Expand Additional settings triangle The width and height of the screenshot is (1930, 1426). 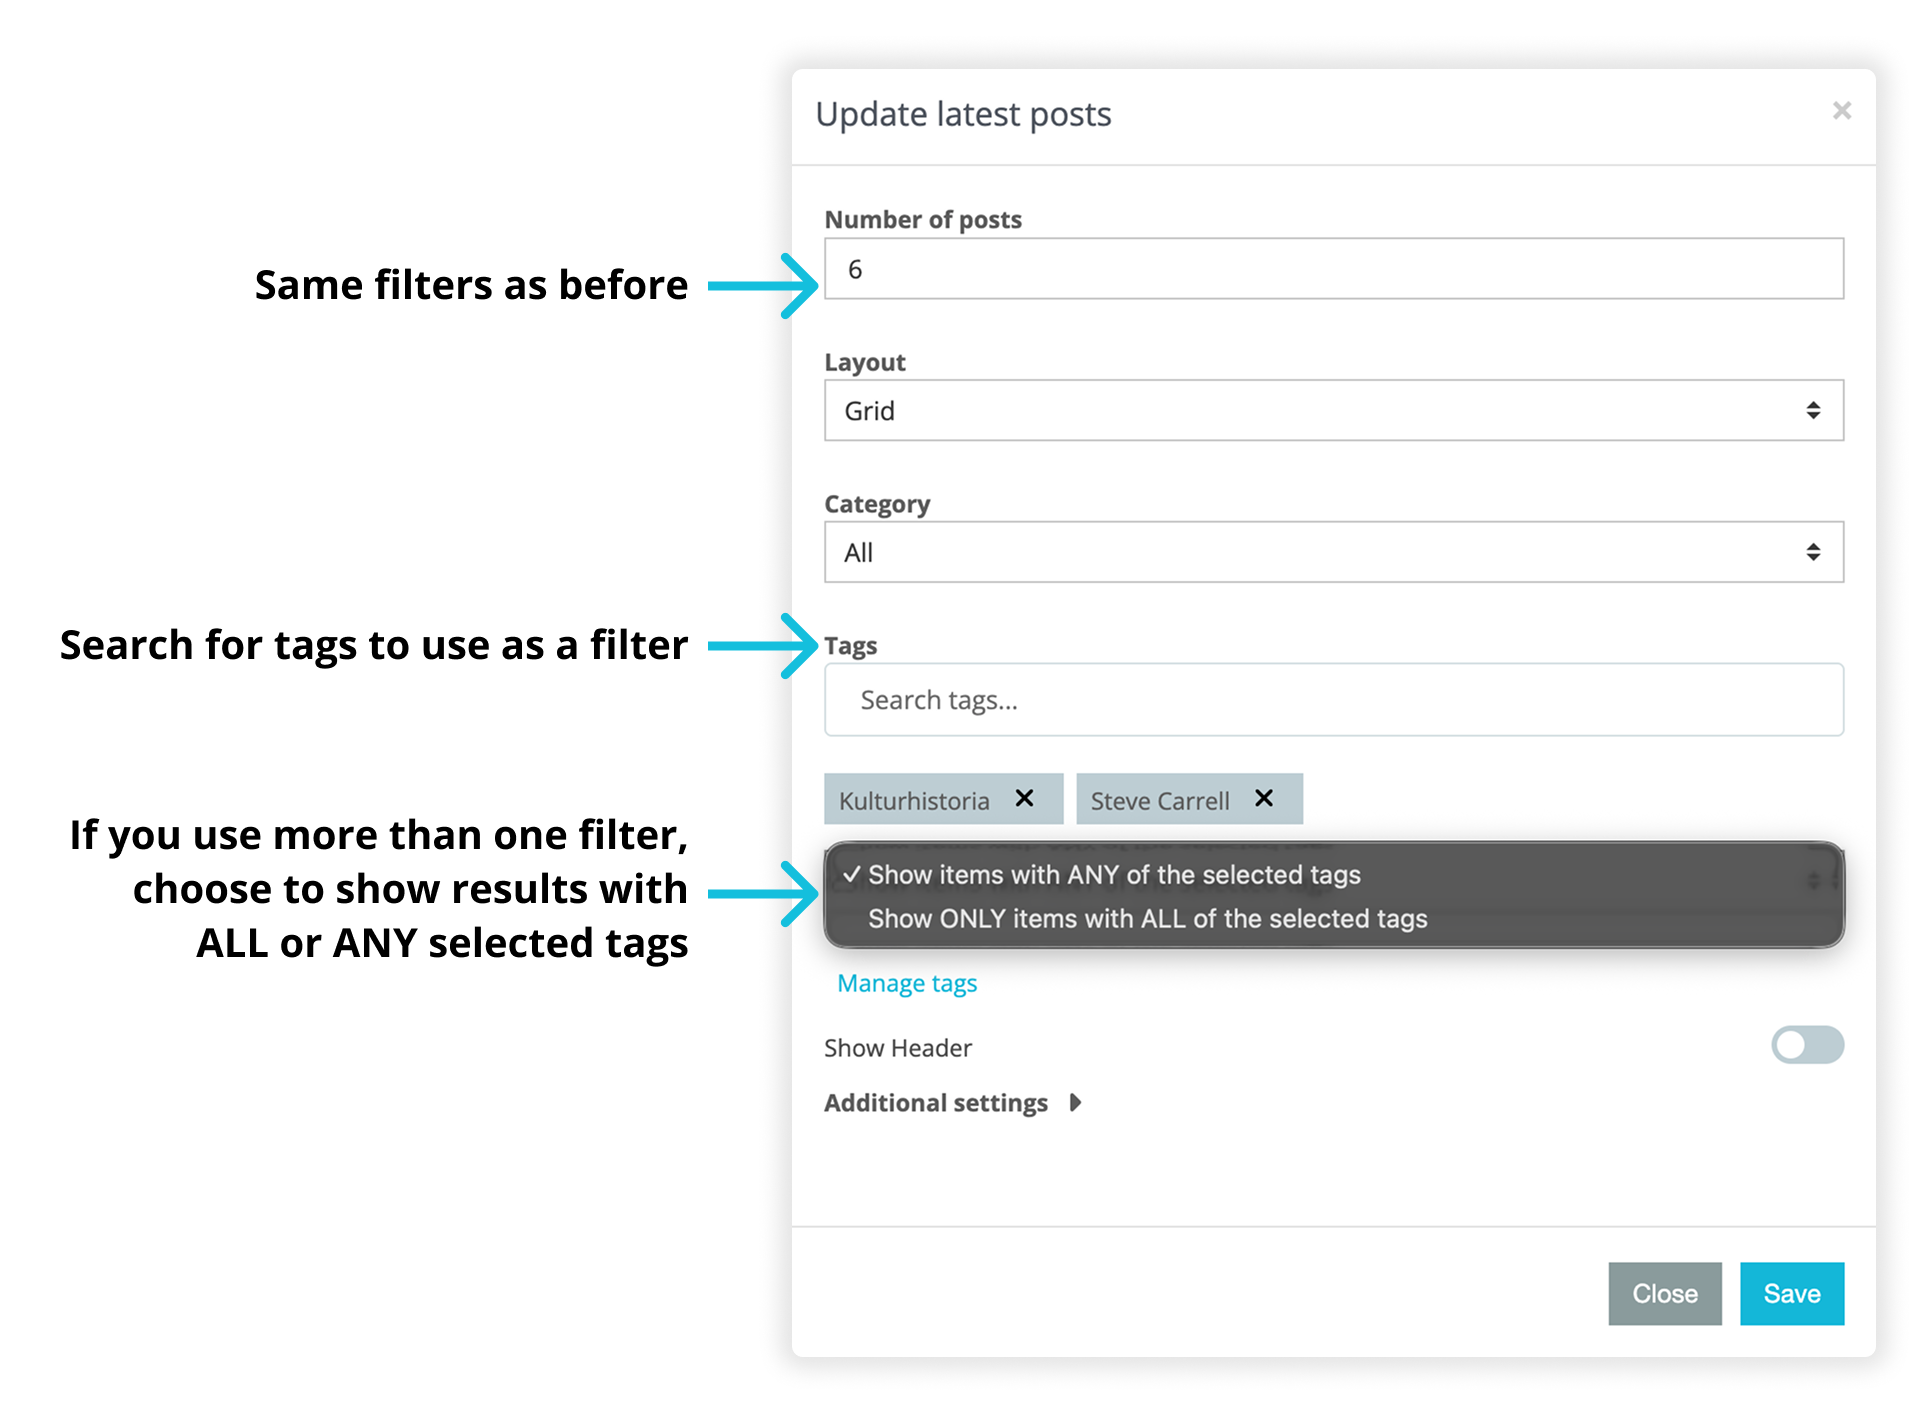click(x=1075, y=1102)
